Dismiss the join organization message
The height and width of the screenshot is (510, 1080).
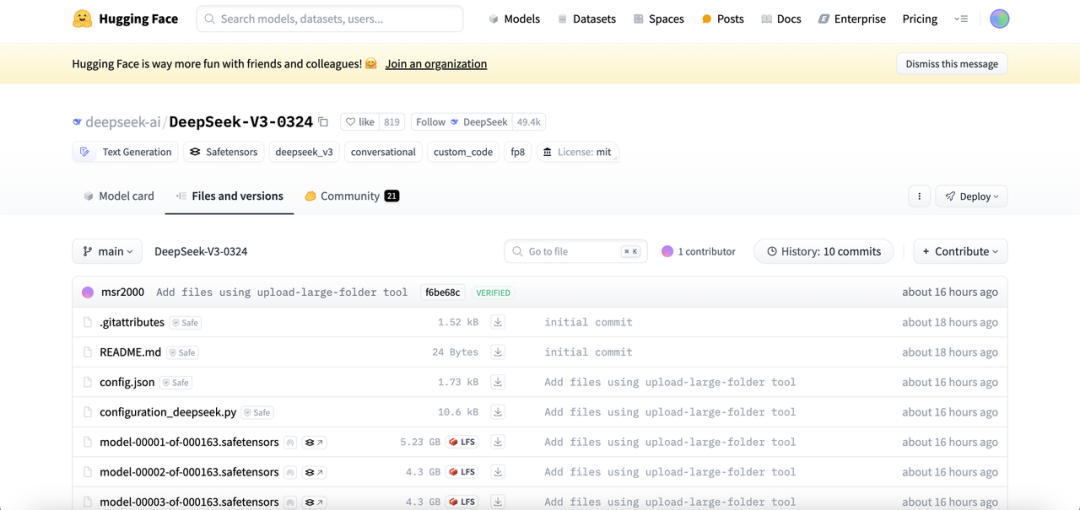951,64
